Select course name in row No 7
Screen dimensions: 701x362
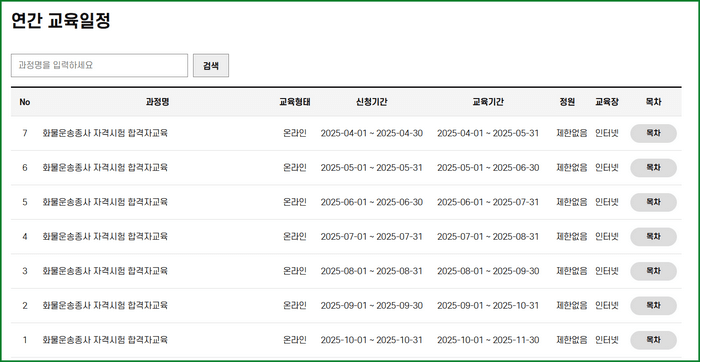(105, 133)
